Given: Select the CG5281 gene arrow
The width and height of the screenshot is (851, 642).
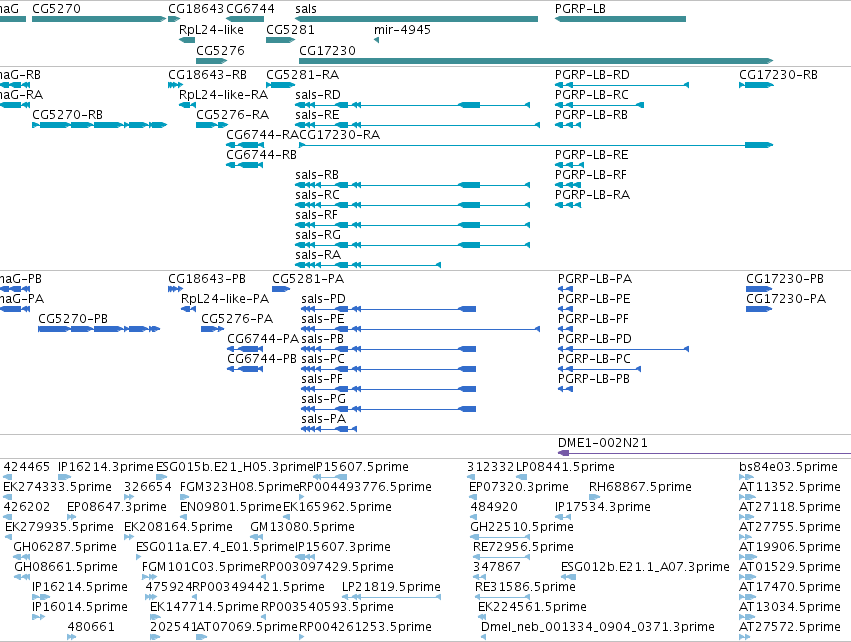Looking at the screenshot, I should click(281, 40).
